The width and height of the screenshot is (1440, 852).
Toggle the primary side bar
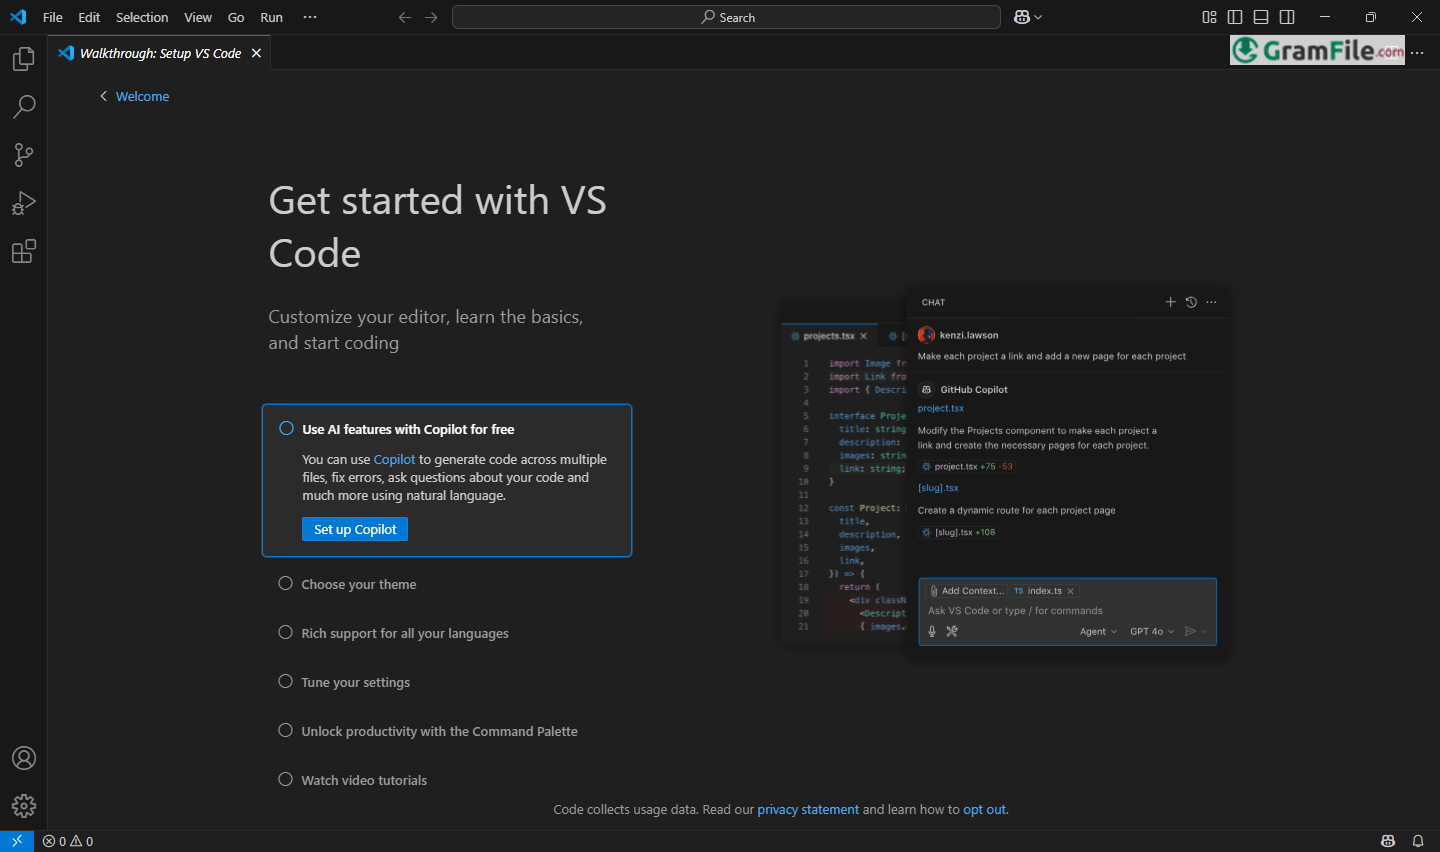pyautogui.click(x=1235, y=17)
